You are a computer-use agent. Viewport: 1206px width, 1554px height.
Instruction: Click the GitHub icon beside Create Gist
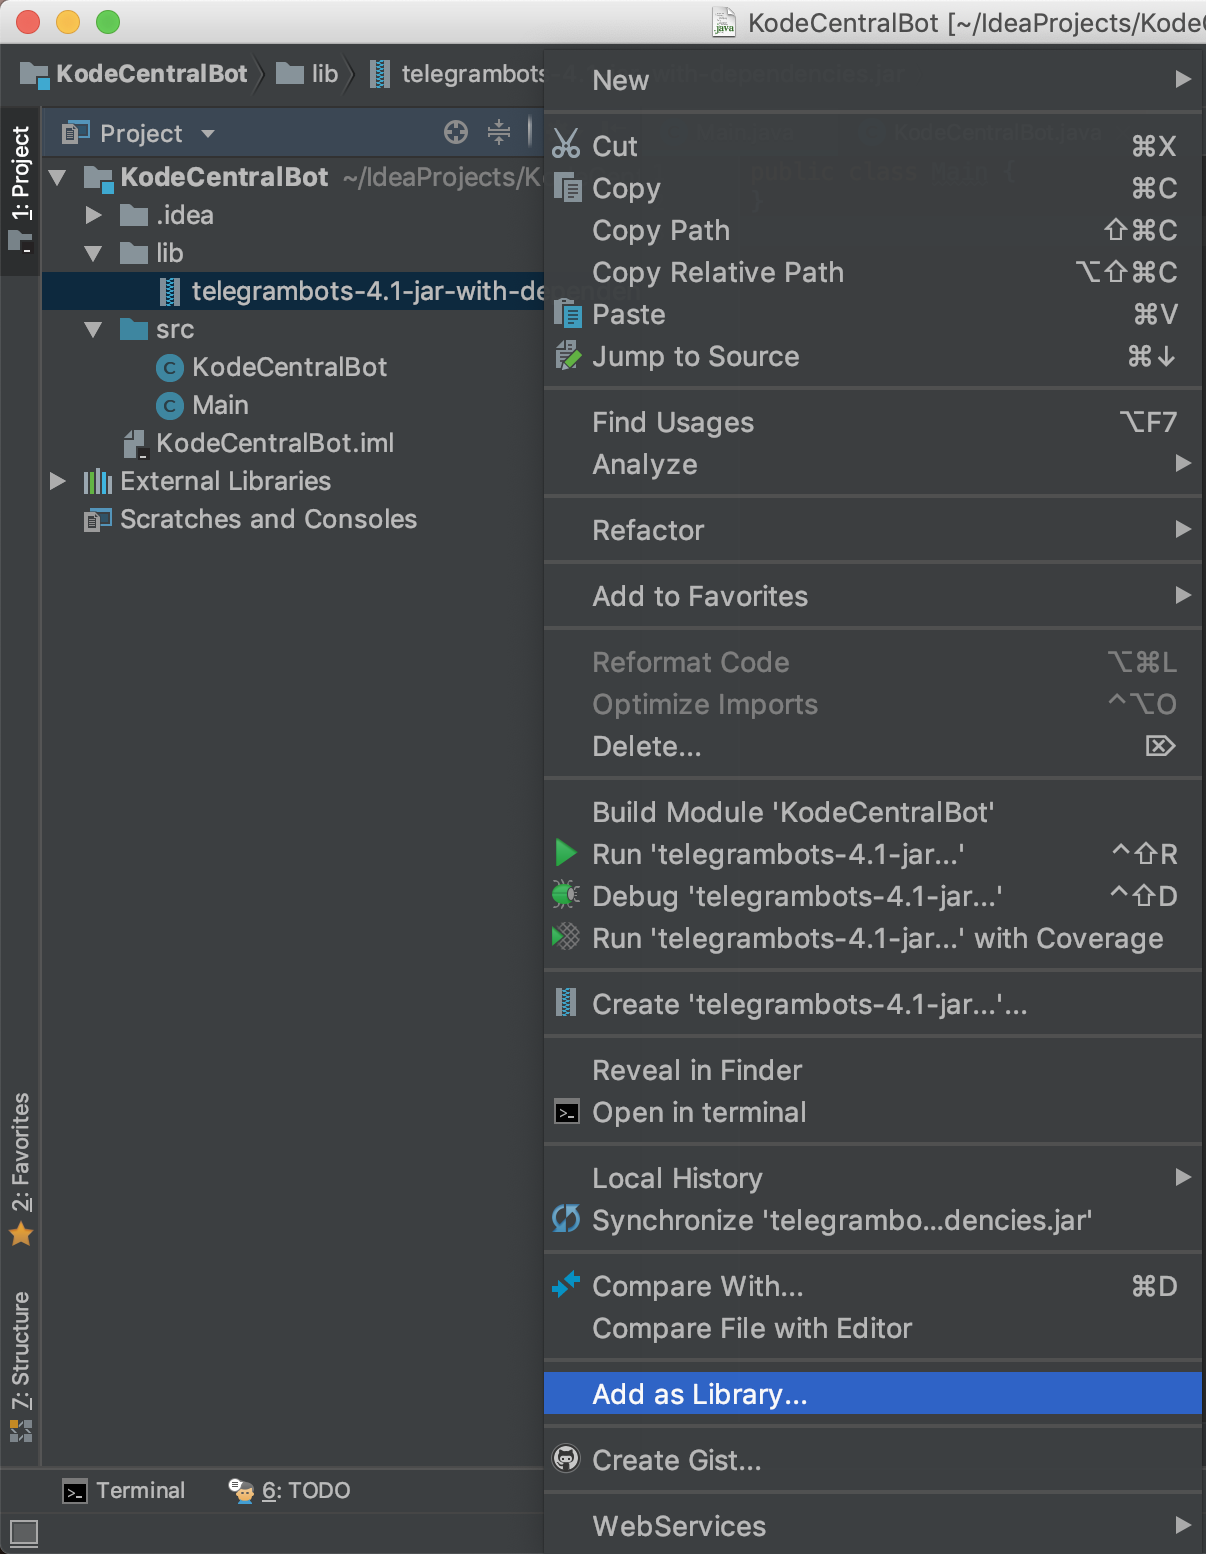(566, 1459)
